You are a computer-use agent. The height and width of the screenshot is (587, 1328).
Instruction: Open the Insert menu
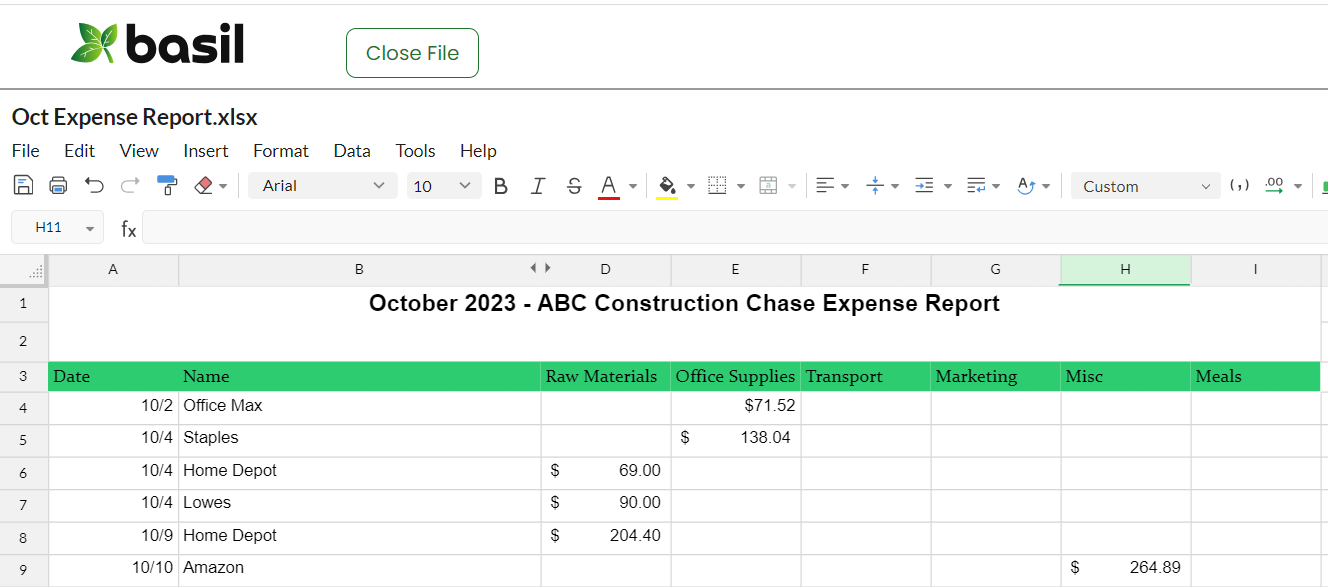point(206,151)
